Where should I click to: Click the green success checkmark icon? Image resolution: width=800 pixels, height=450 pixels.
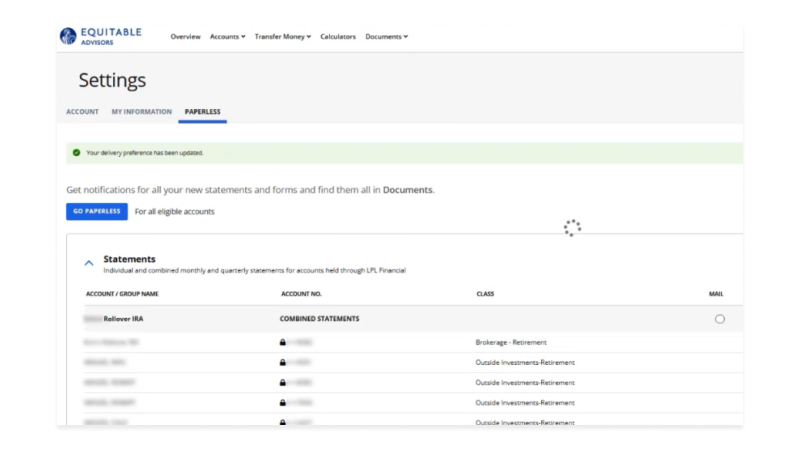coord(77,153)
